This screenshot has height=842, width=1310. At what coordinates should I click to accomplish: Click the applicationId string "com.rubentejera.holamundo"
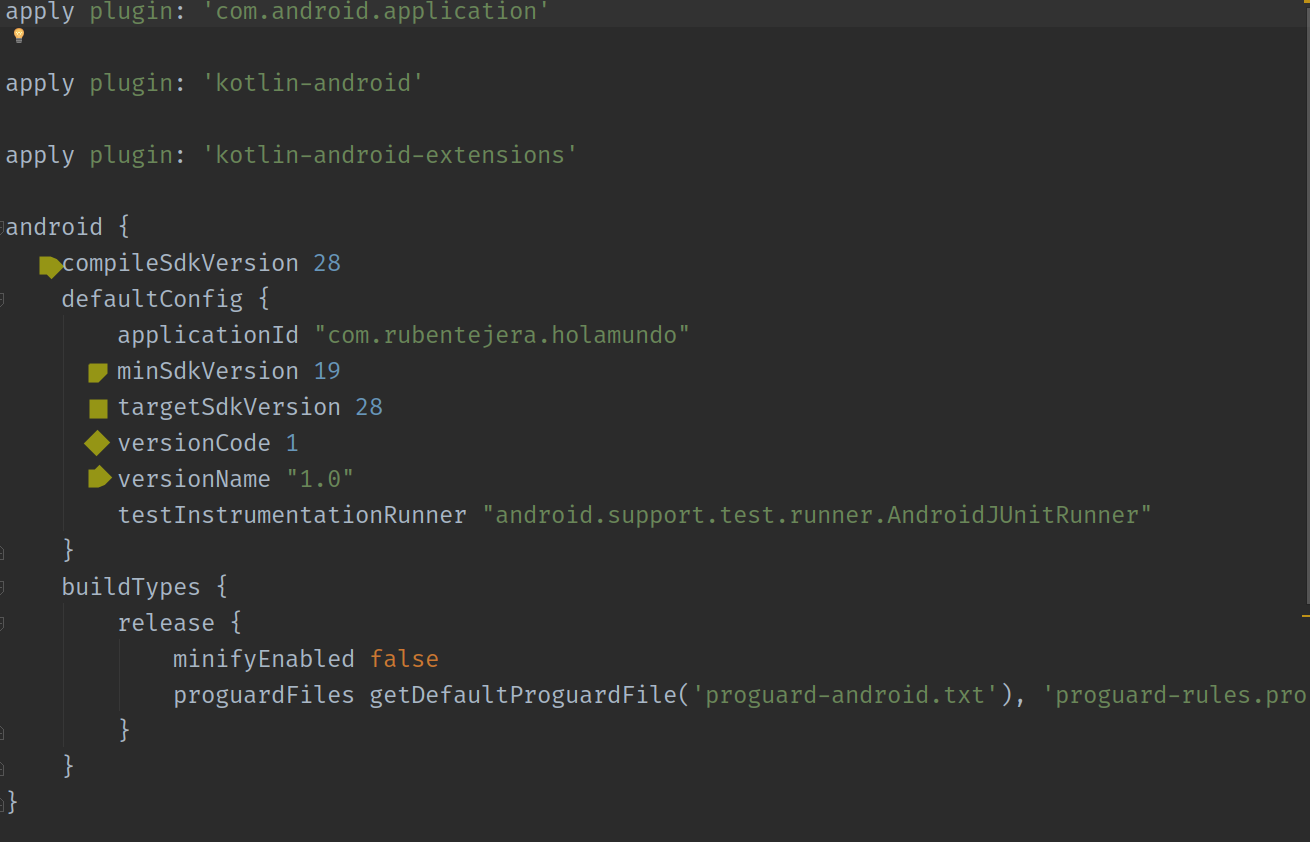point(502,335)
